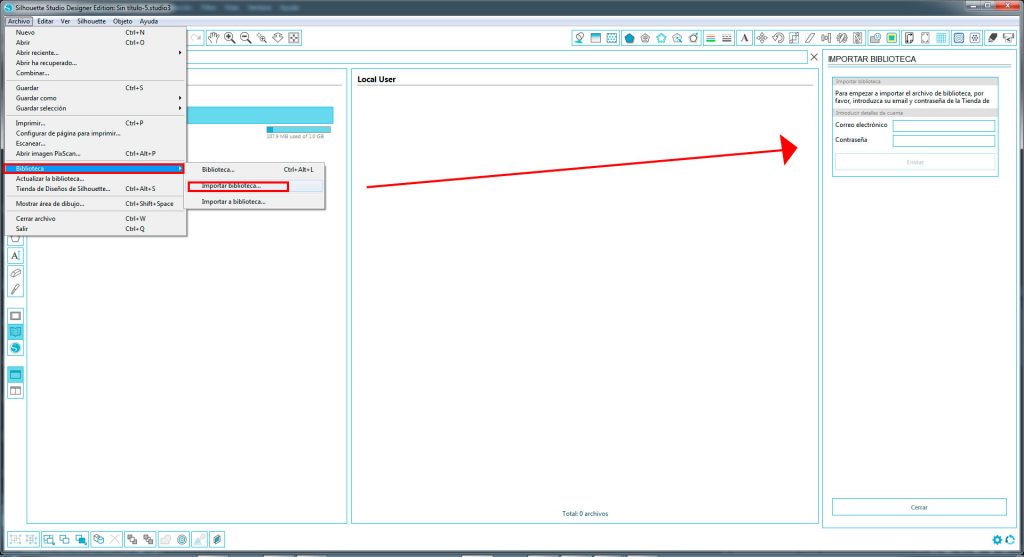Viewport: 1024px width, 557px height.
Task: Click the Cerrar button in import panel
Action: (x=919, y=507)
